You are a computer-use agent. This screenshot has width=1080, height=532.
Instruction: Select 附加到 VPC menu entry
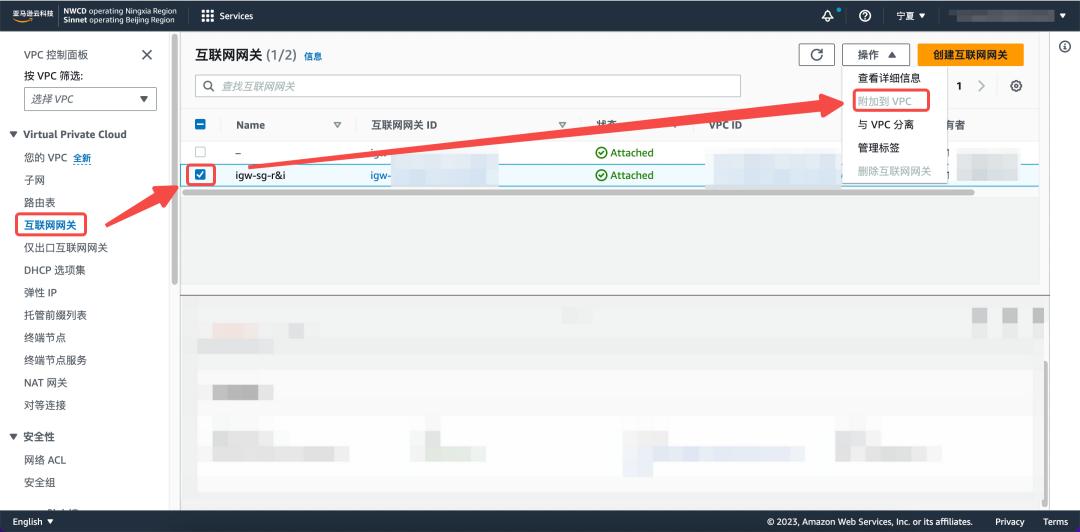884,101
